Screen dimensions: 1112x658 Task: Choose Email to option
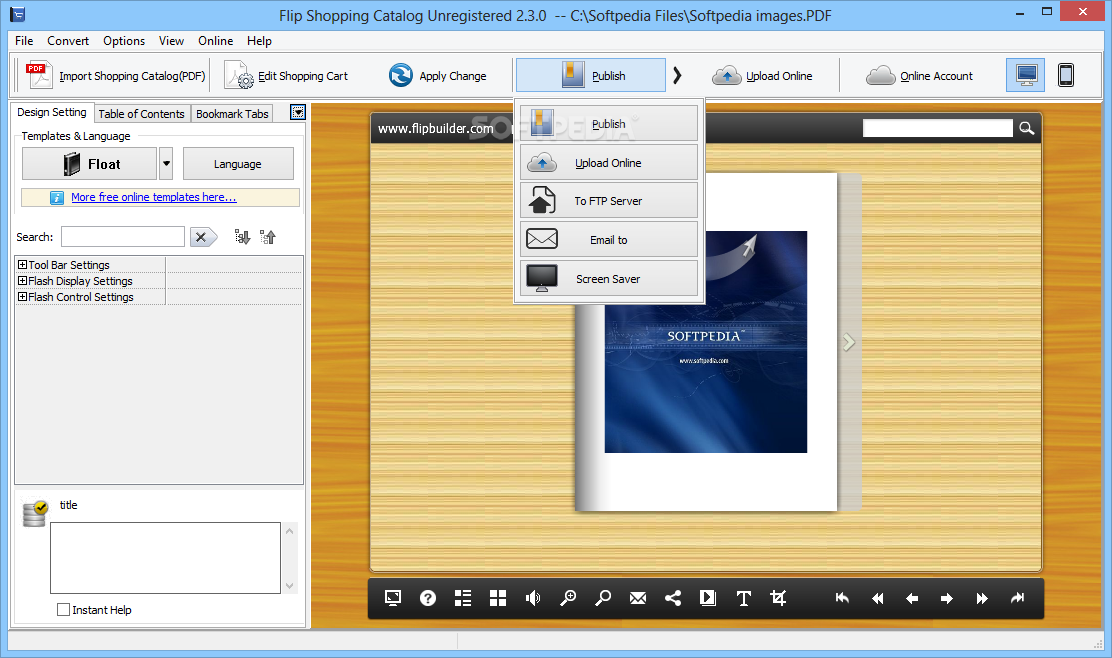click(608, 240)
